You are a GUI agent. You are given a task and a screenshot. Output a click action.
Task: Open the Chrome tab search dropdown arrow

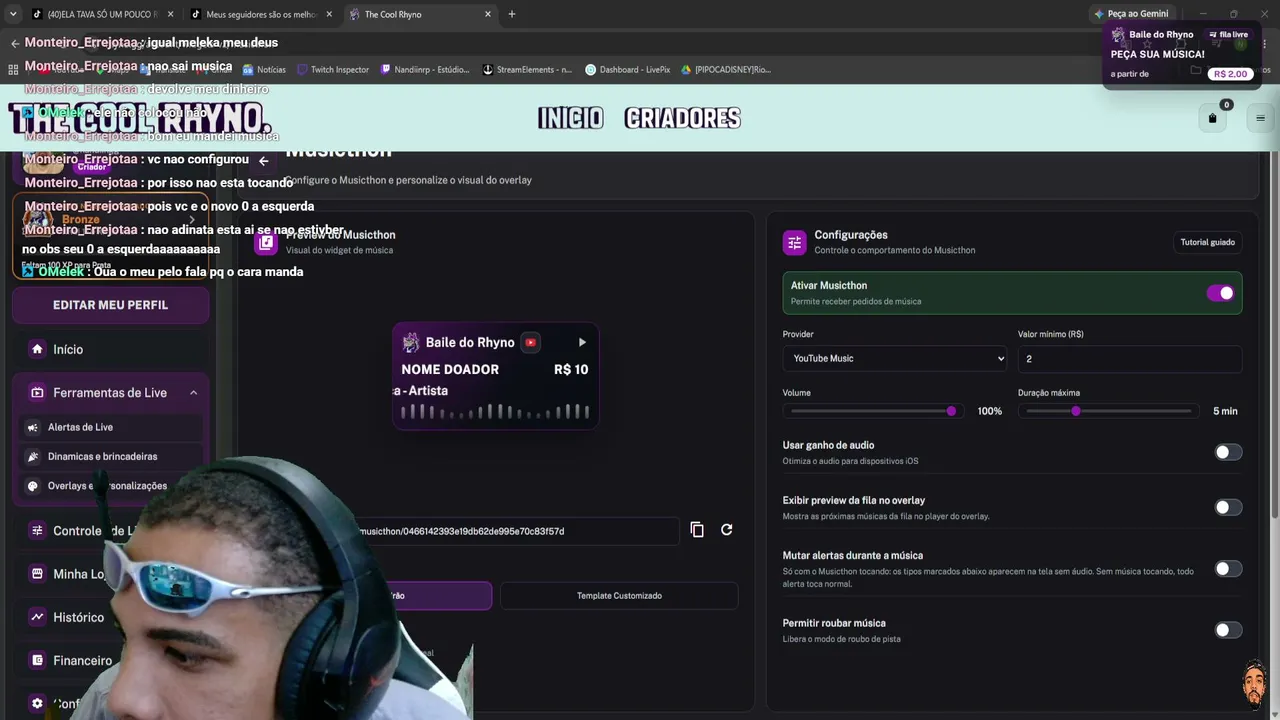coord(13,14)
